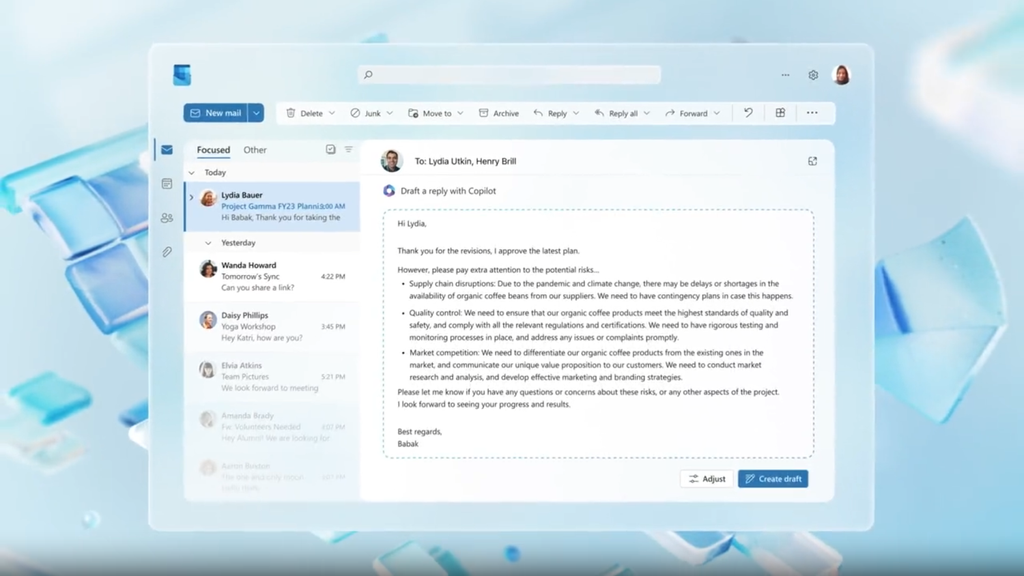
Task: Open the Settings gear icon
Action: coord(813,75)
